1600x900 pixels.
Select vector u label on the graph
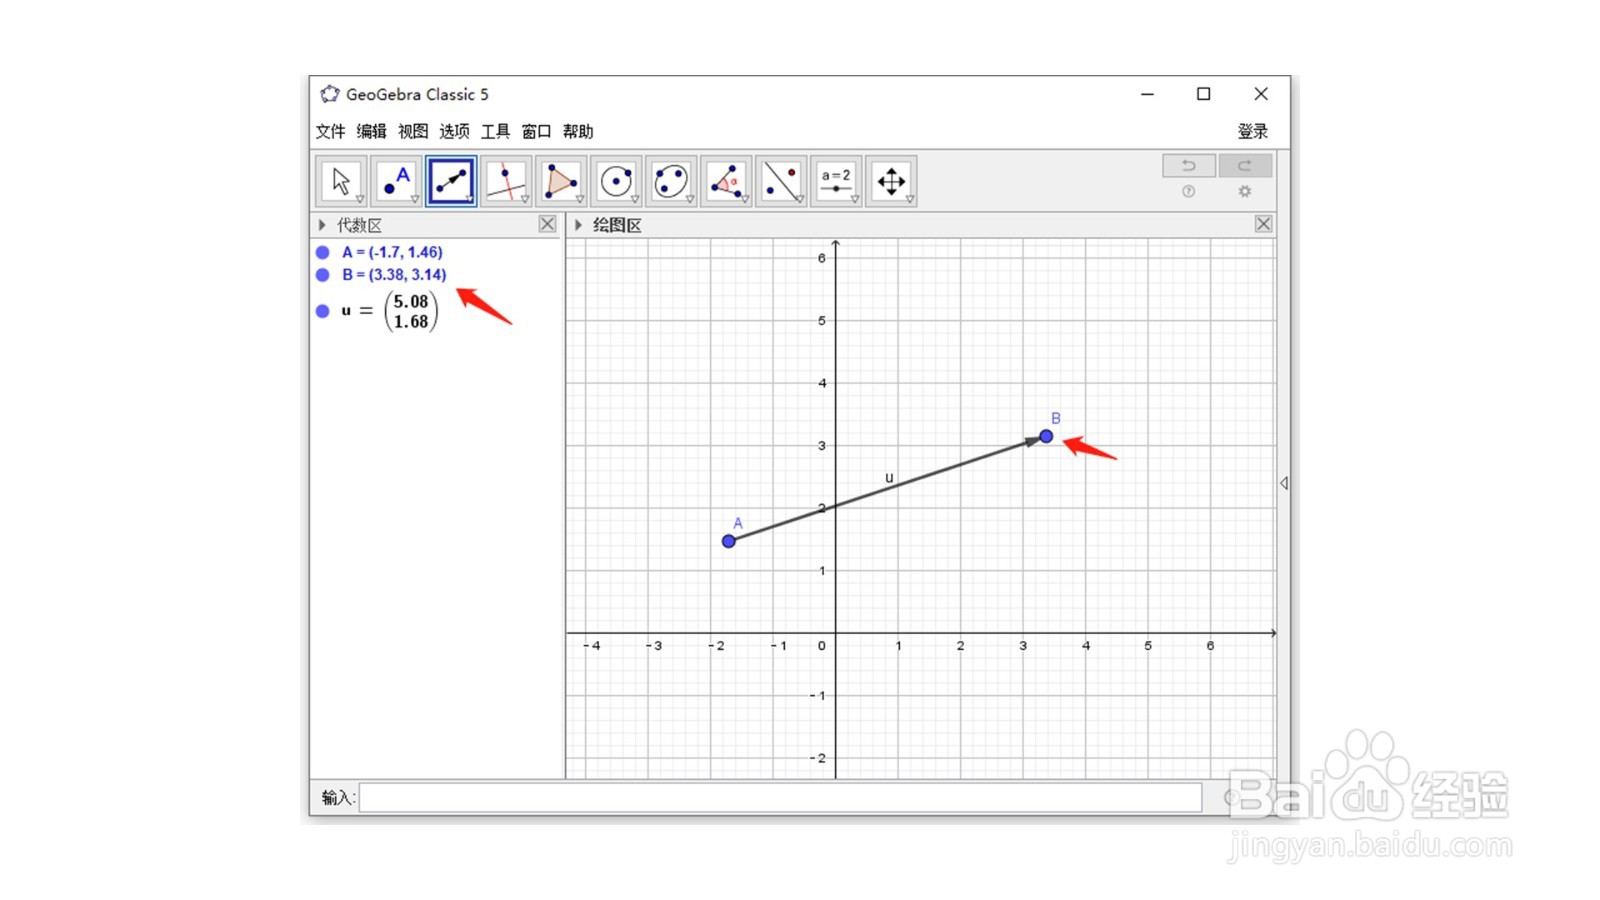click(889, 478)
